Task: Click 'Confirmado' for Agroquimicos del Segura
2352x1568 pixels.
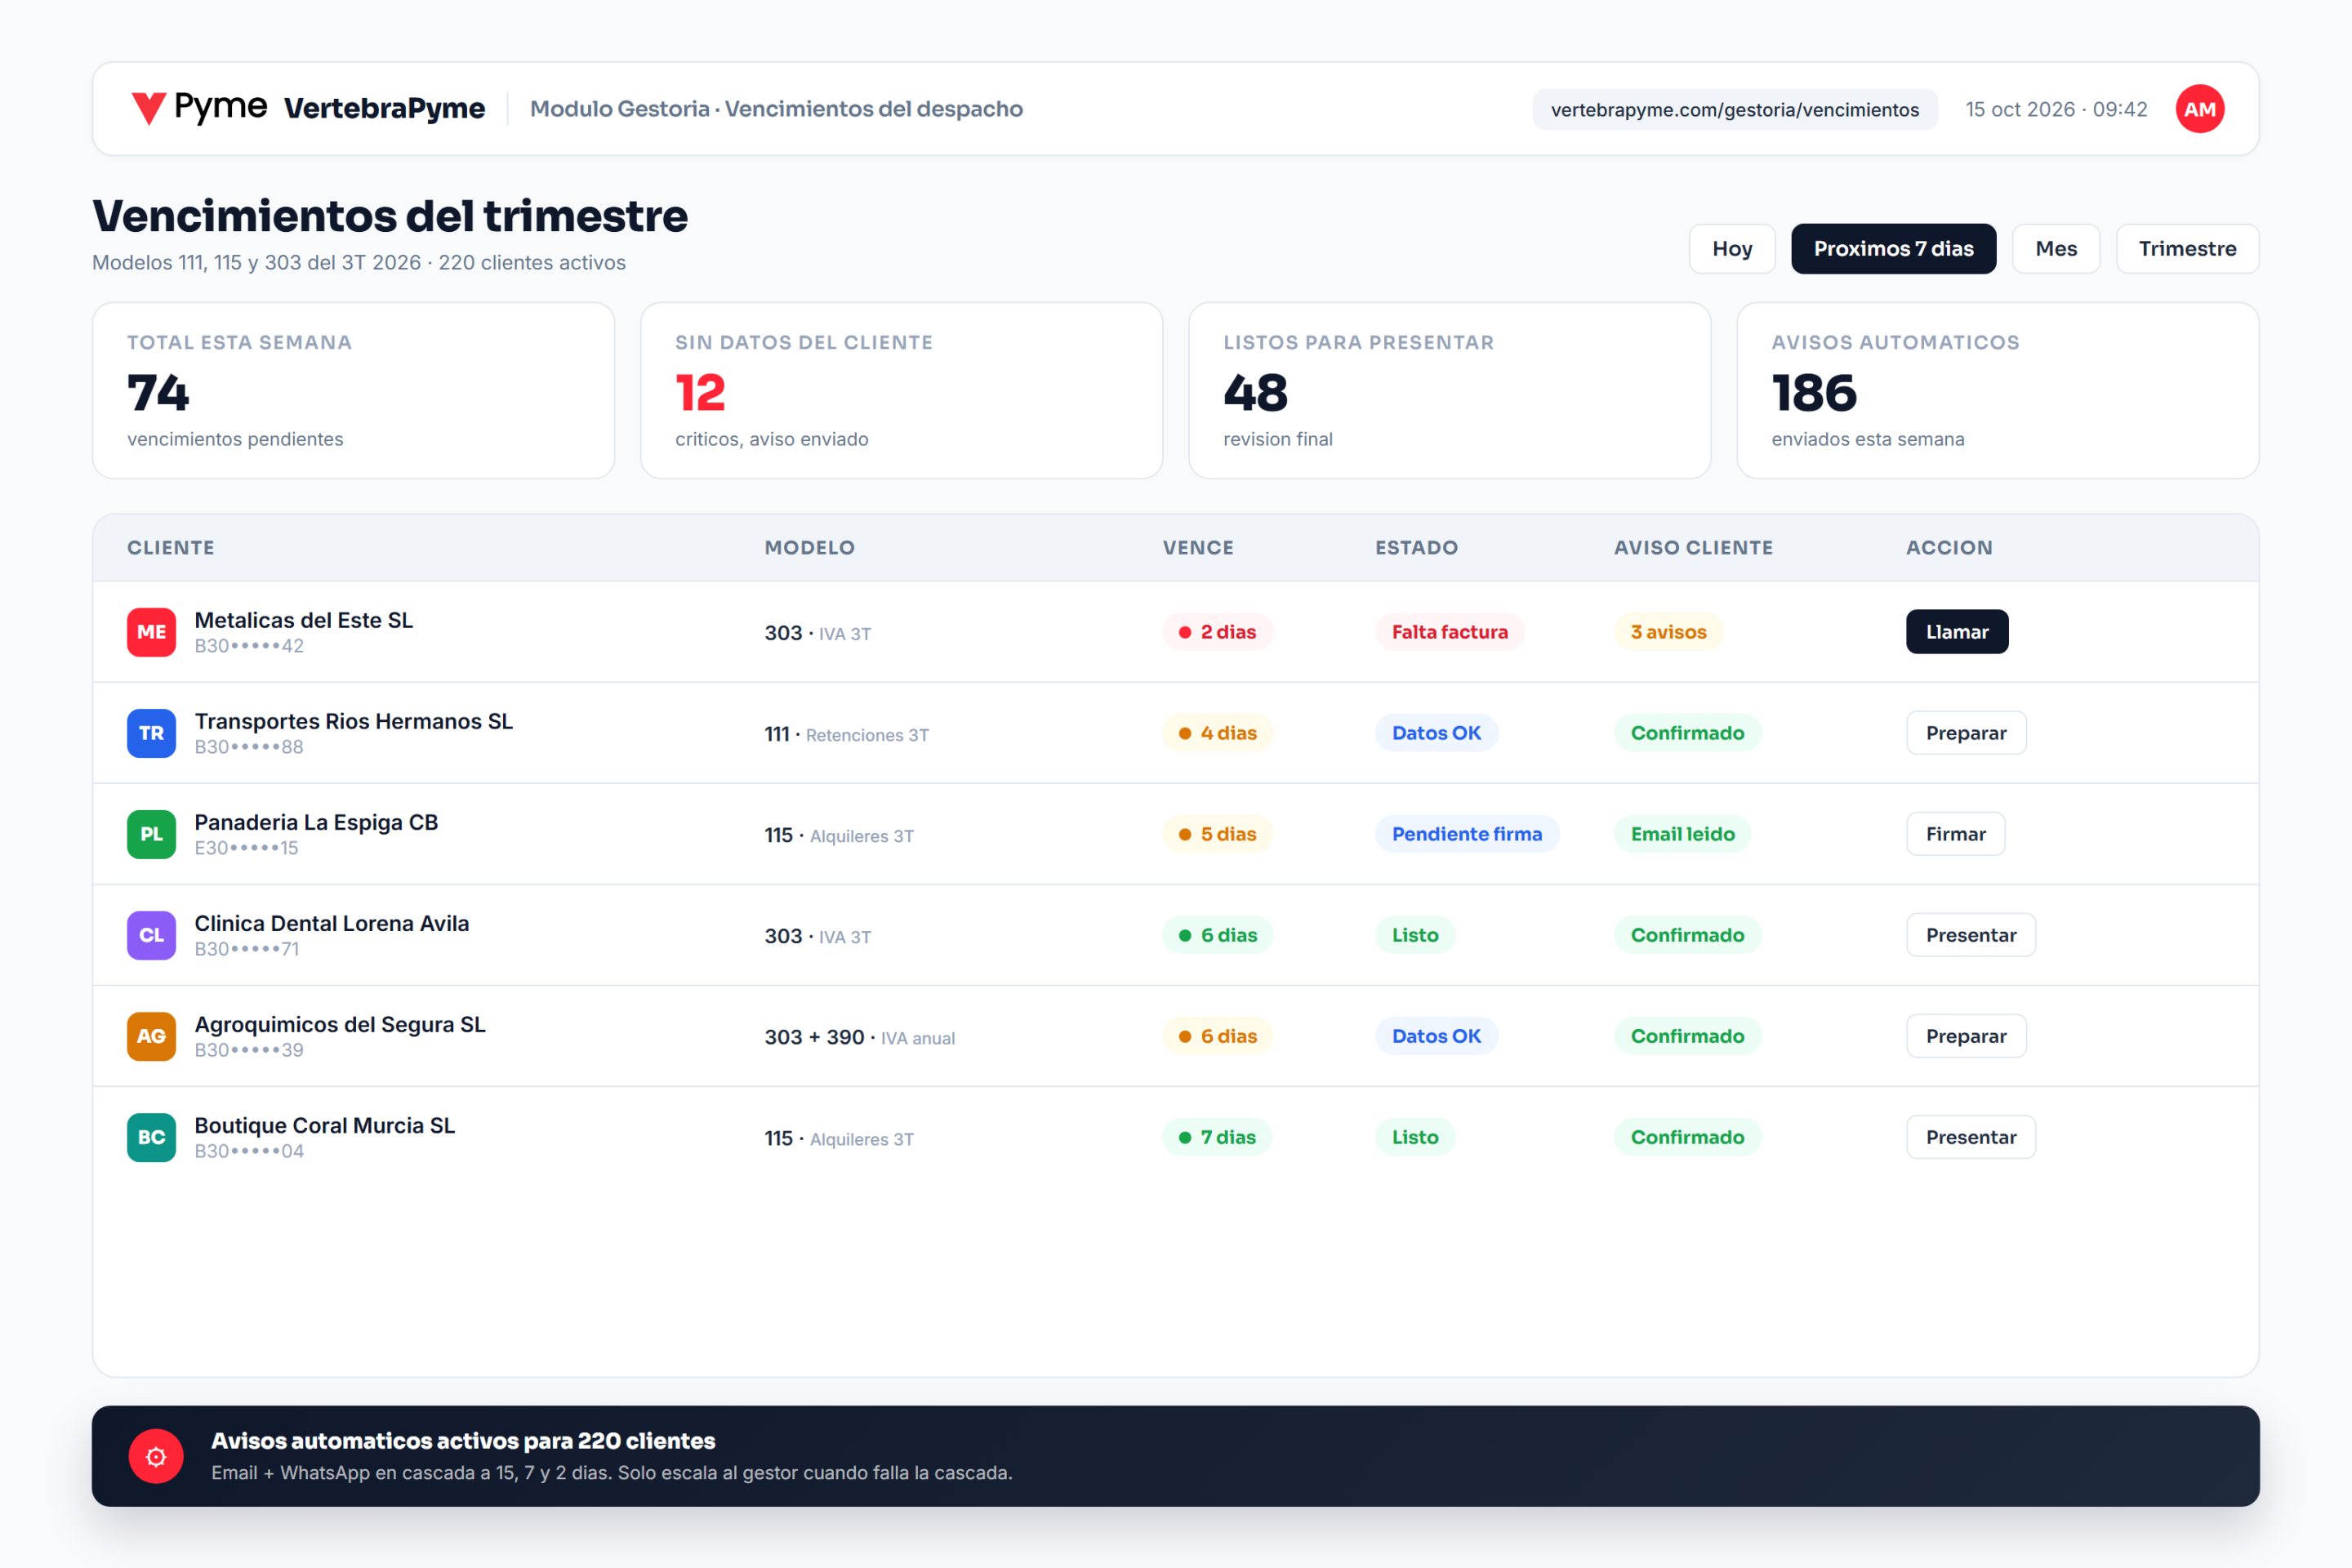Action: click(1687, 1036)
